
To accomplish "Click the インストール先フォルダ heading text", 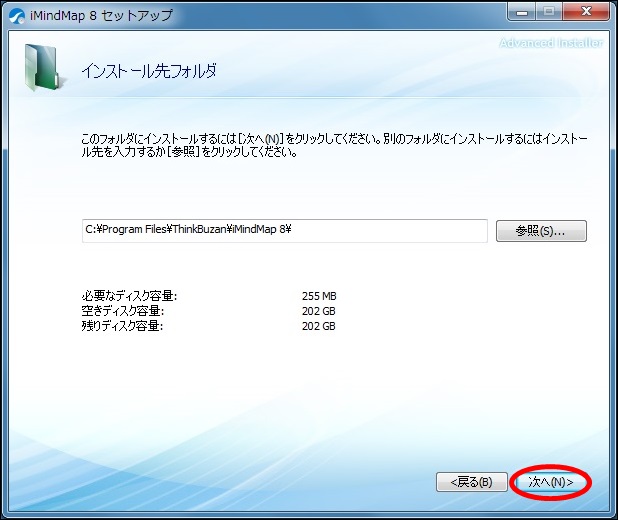I will coord(149,71).
